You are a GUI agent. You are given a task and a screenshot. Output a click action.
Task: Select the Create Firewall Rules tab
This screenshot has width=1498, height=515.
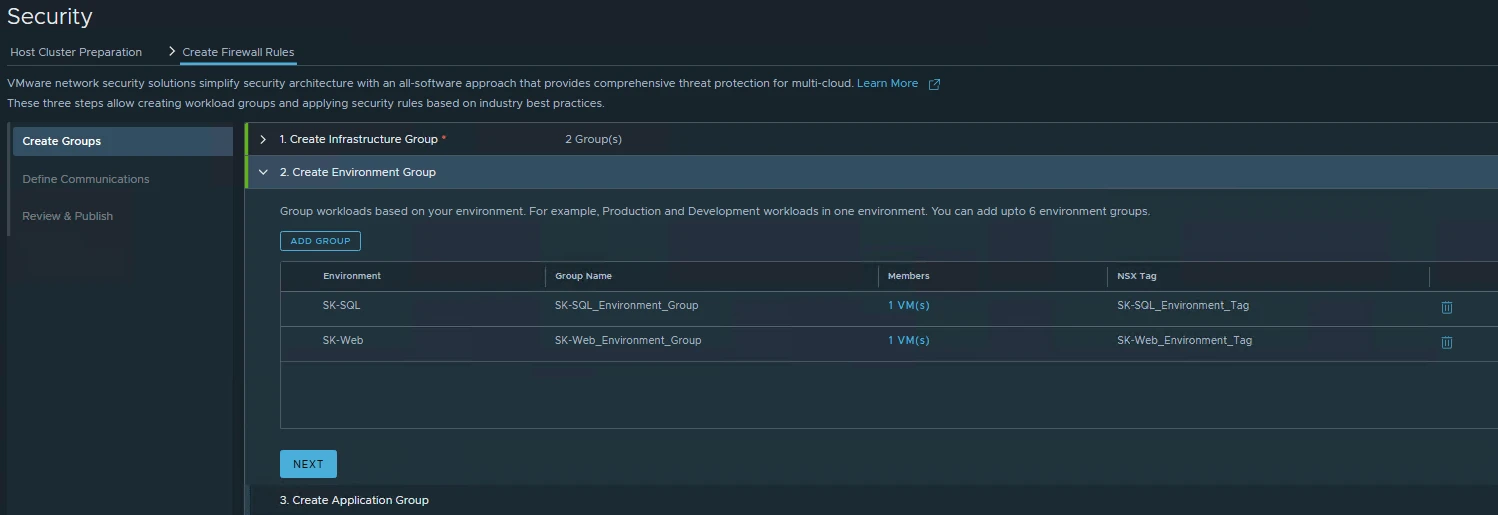click(x=238, y=52)
